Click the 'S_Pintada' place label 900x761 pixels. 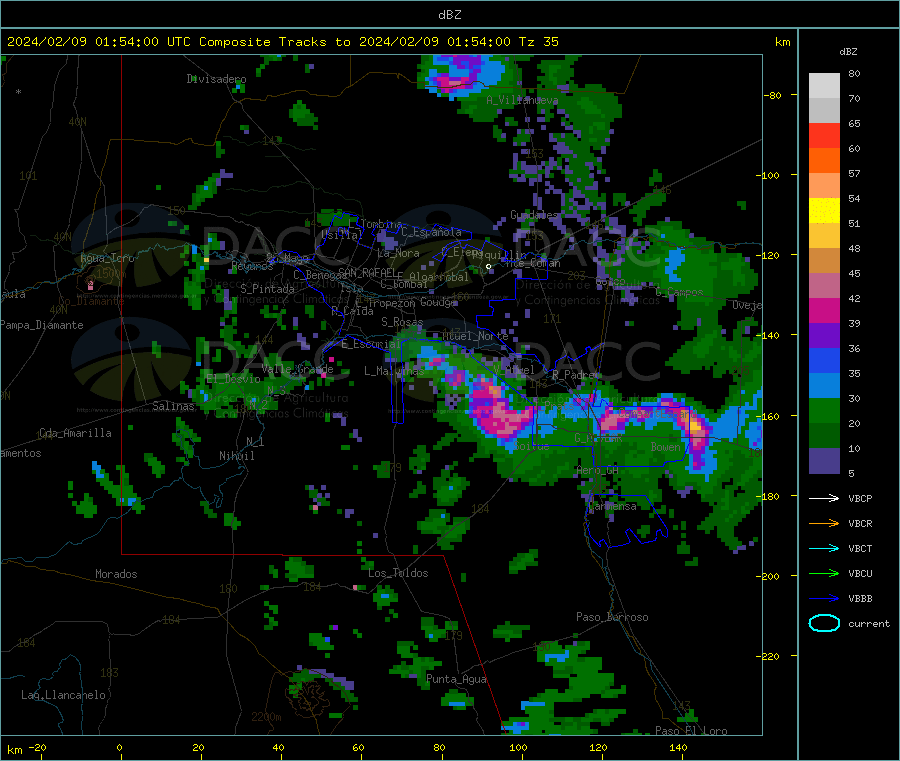click(x=267, y=289)
